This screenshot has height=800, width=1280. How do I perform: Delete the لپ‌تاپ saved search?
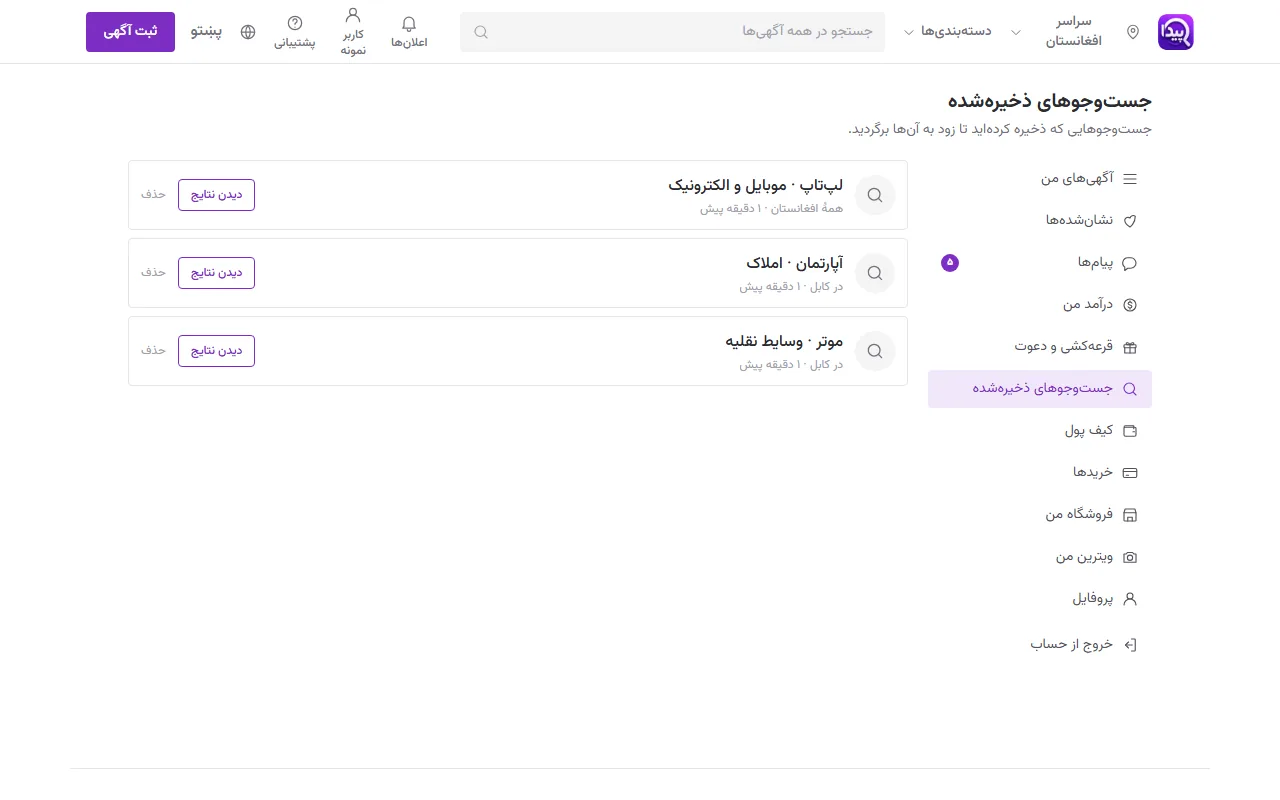[153, 195]
